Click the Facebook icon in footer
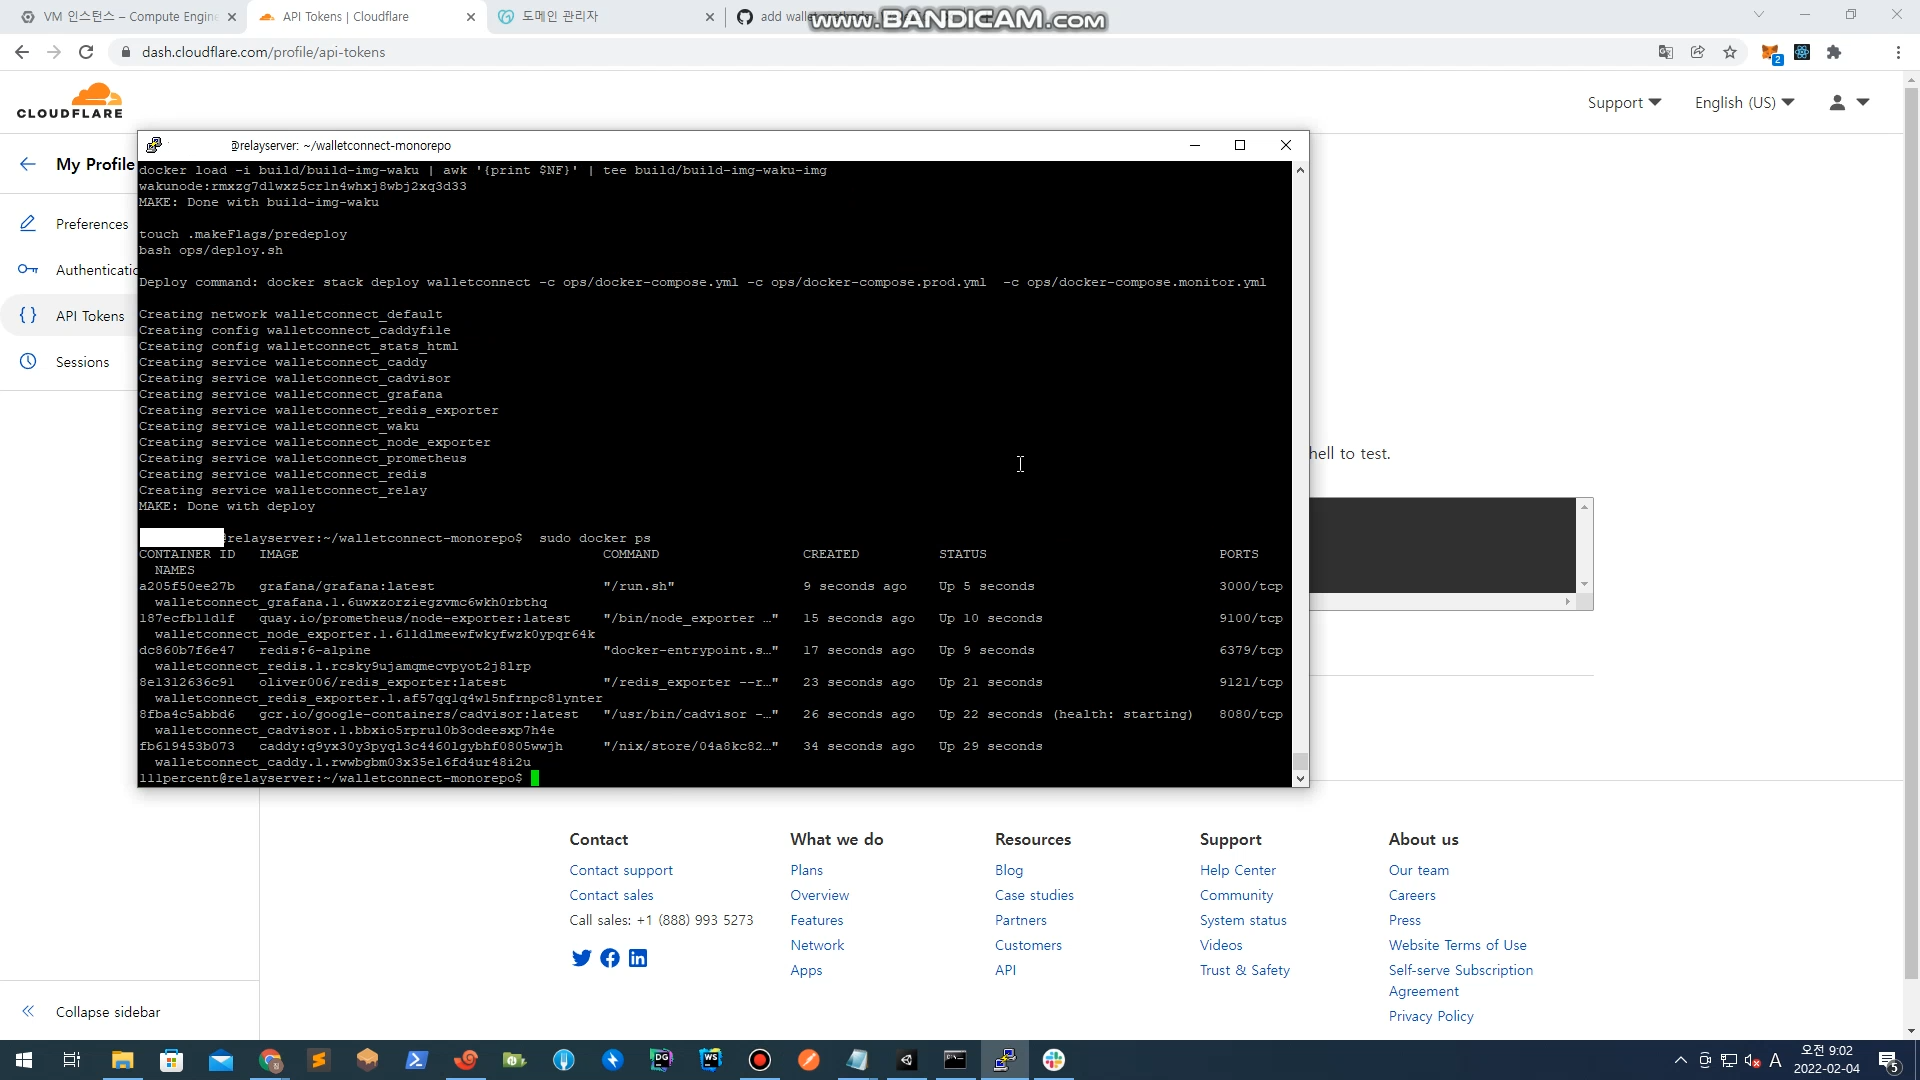The width and height of the screenshot is (1920, 1080). pos(609,958)
